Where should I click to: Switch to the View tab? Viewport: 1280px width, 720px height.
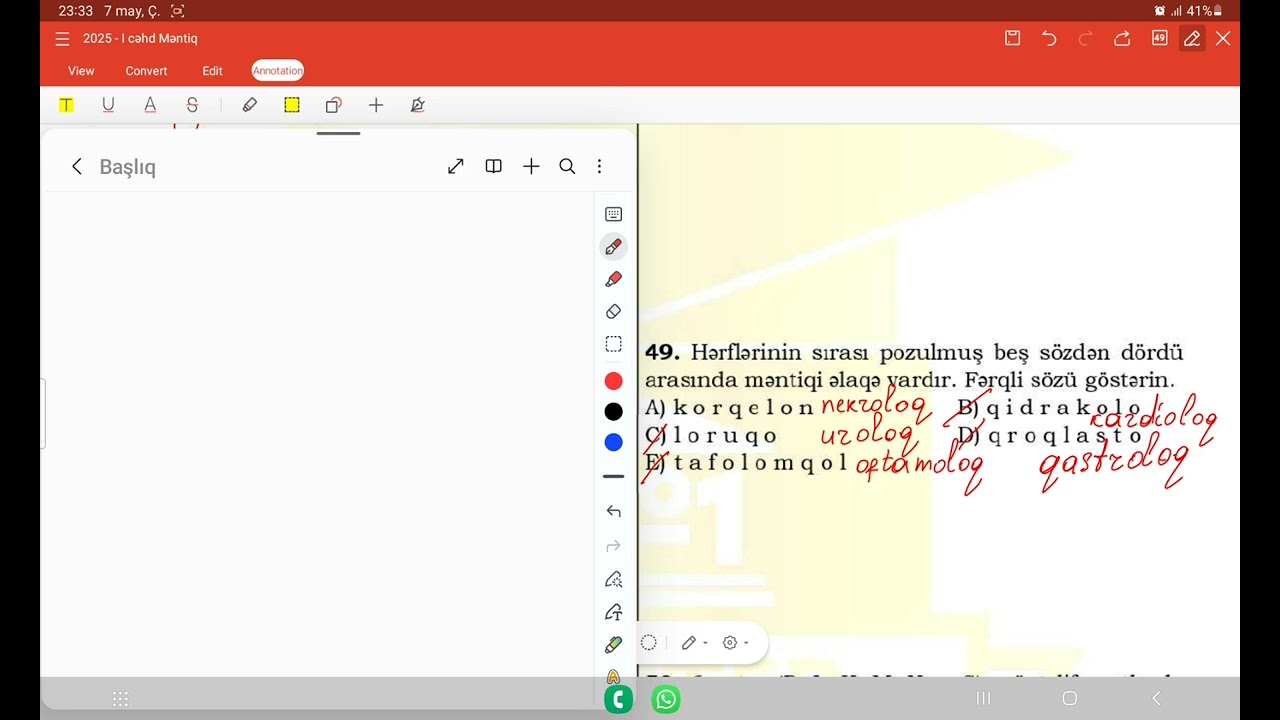tap(81, 71)
